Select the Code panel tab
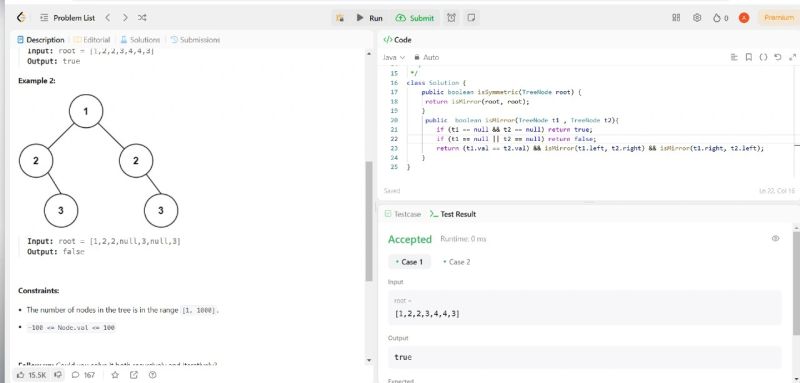Viewport: 800px width, 383px height. (397, 40)
